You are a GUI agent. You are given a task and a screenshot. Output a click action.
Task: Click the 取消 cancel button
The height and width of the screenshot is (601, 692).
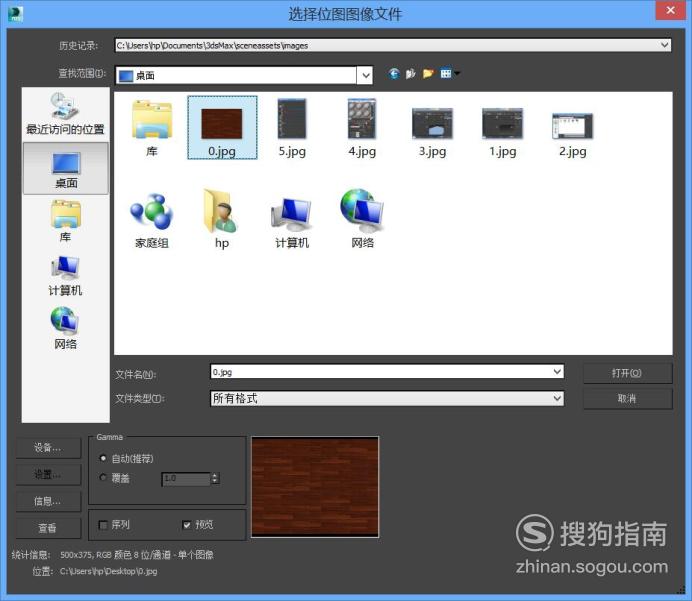pos(628,399)
